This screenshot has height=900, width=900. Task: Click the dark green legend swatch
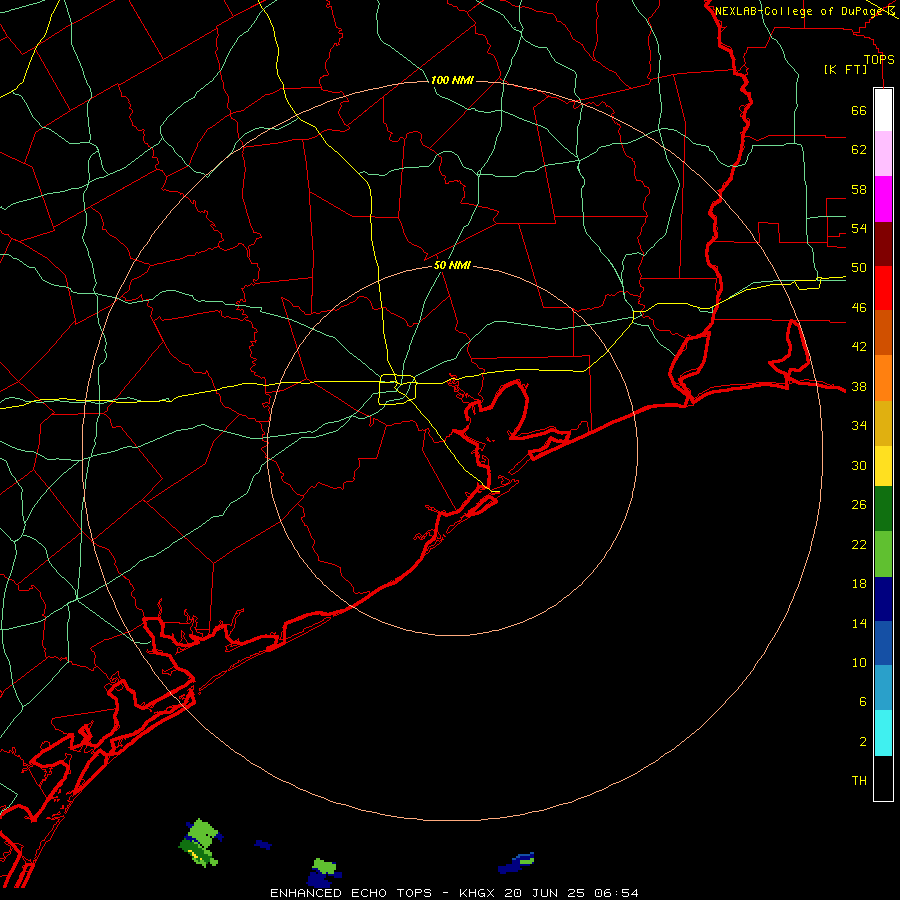coord(883,509)
